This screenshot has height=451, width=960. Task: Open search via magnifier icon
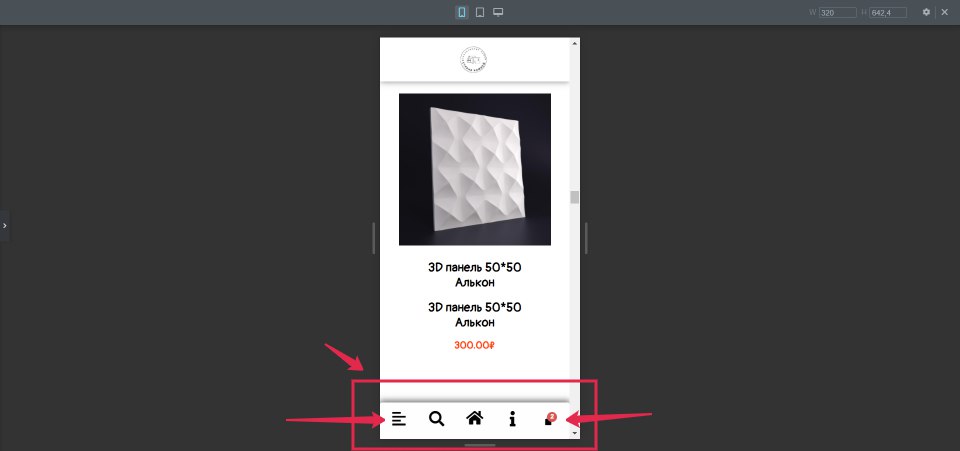pyautogui.click(x=437, y=419)
